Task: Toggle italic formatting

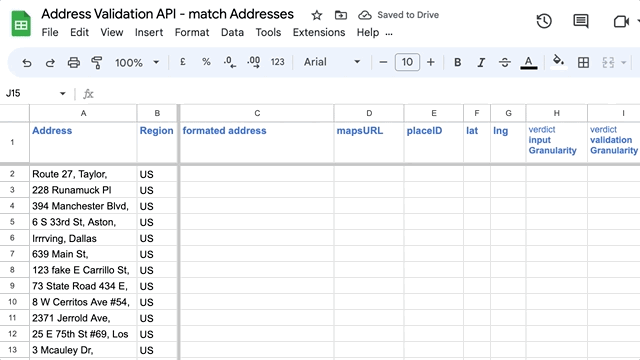Action: (x=481, y=62)
